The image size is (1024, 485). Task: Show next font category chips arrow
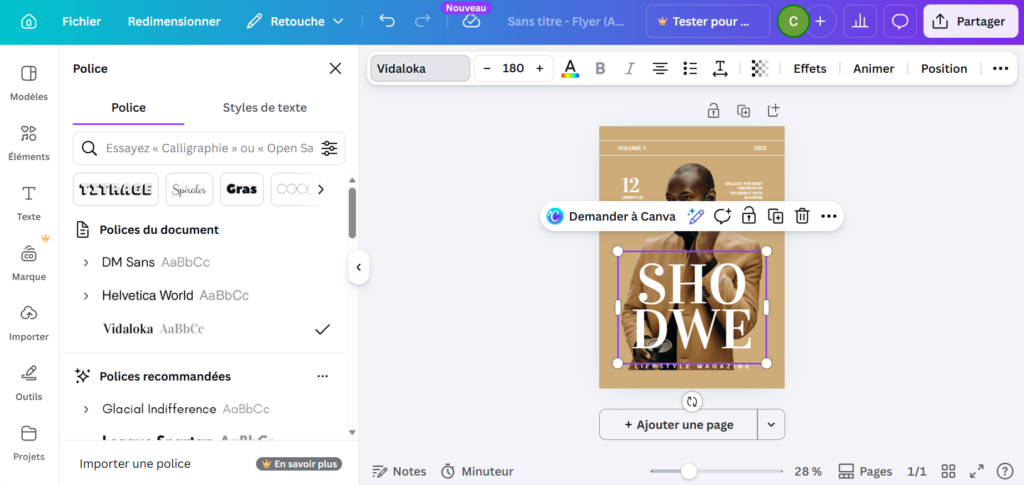pyautogui.click(x=321, y=189)
